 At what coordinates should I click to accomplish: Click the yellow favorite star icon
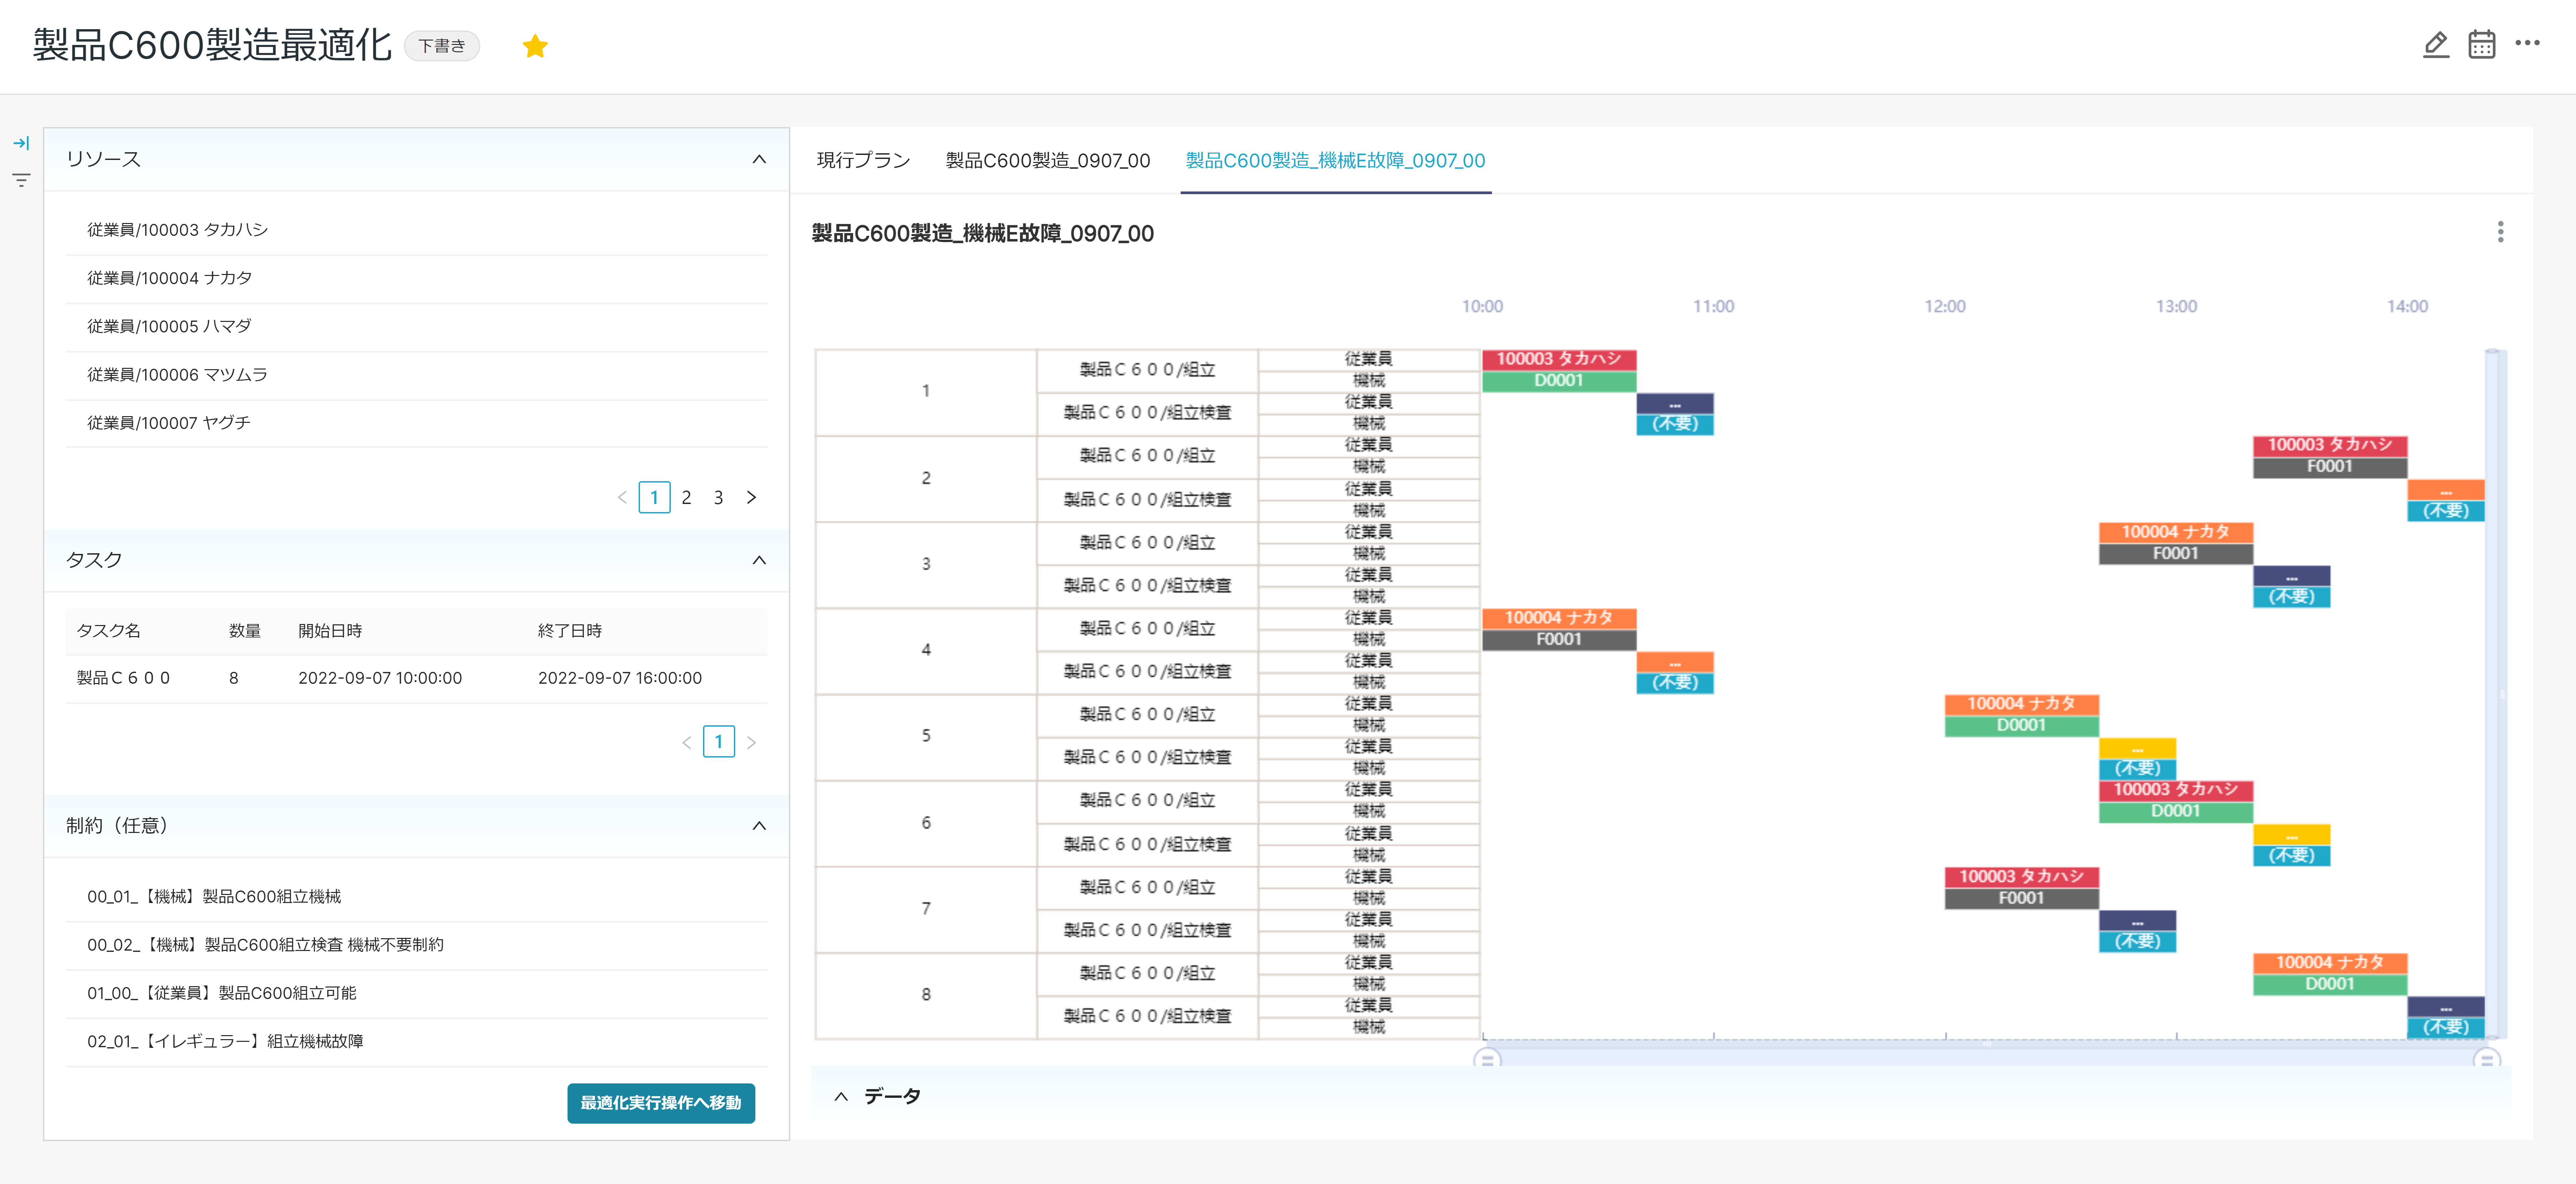pyautogui.click(x=535, y=46)
